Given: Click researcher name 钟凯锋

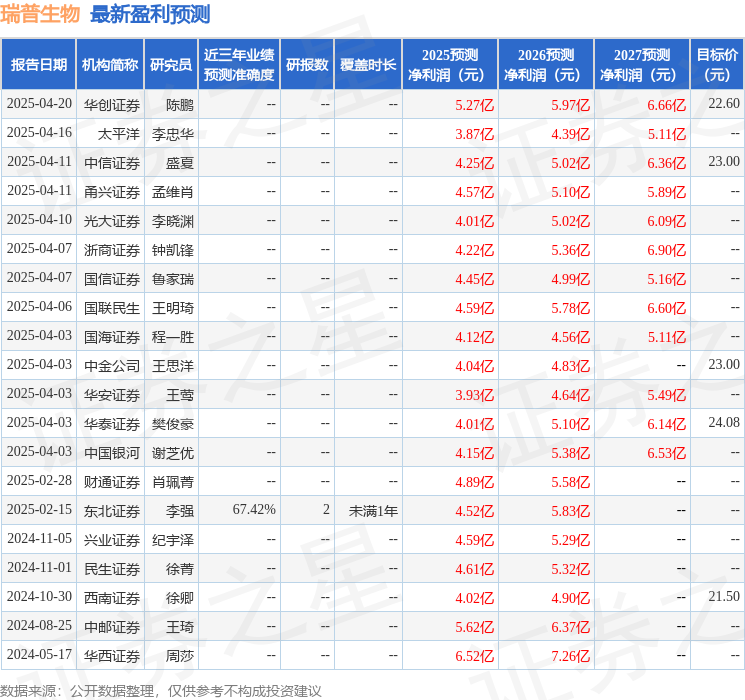Looking at the screenshot, I should (173, 249).
